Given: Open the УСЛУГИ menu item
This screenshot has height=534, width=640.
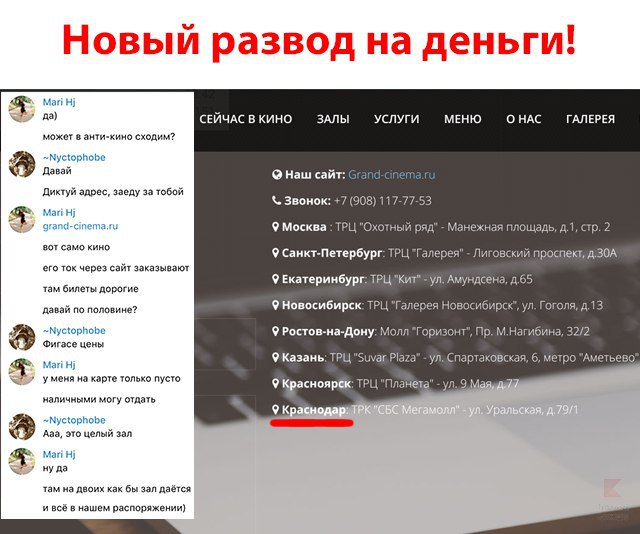Looking at the screenshot, I should point(396,119).
